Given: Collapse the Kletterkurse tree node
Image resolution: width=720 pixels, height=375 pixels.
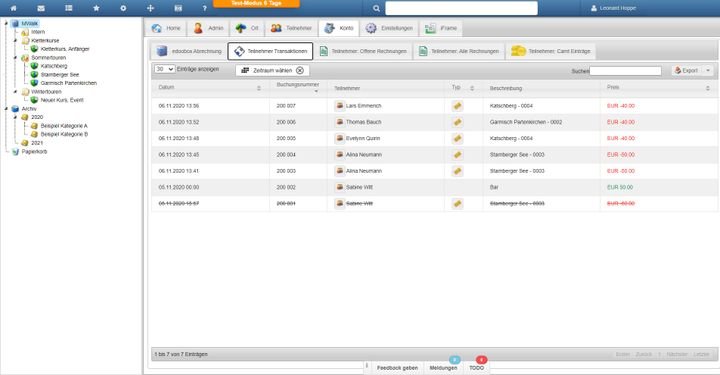Looking at the screenshot, I should coord(15,40).
